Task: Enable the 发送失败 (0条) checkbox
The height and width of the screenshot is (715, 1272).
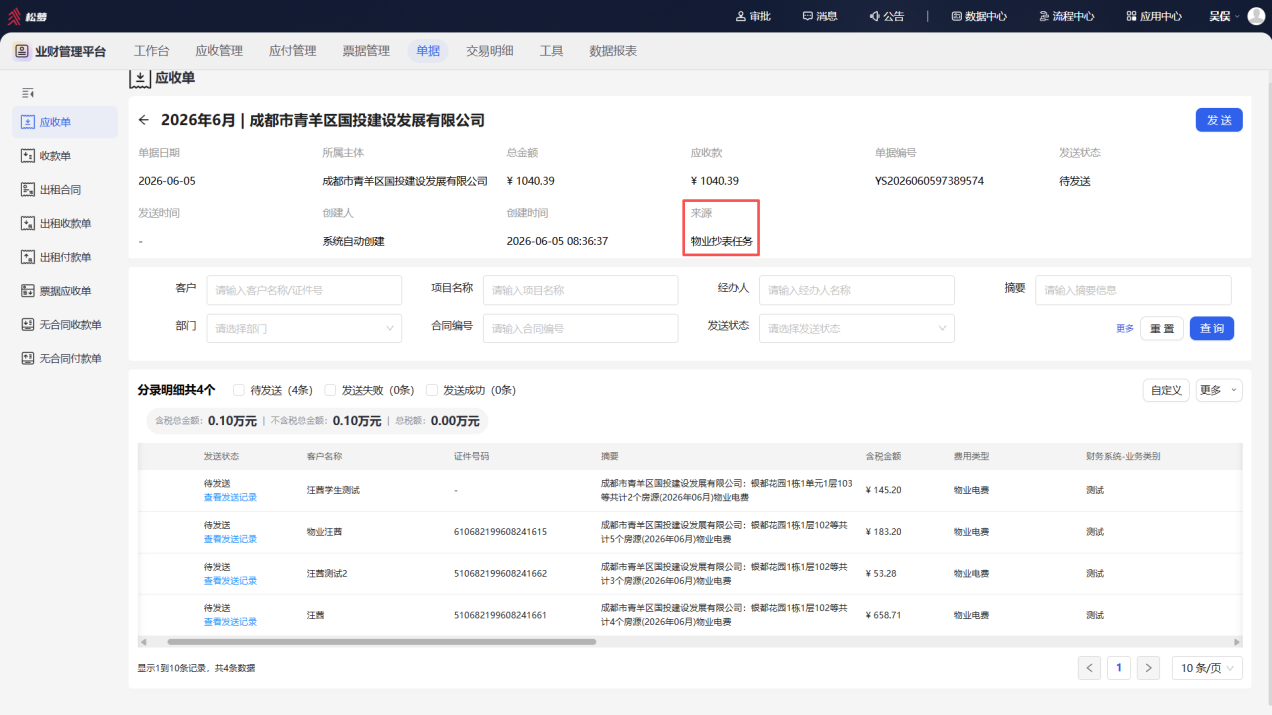Action: 335,390
